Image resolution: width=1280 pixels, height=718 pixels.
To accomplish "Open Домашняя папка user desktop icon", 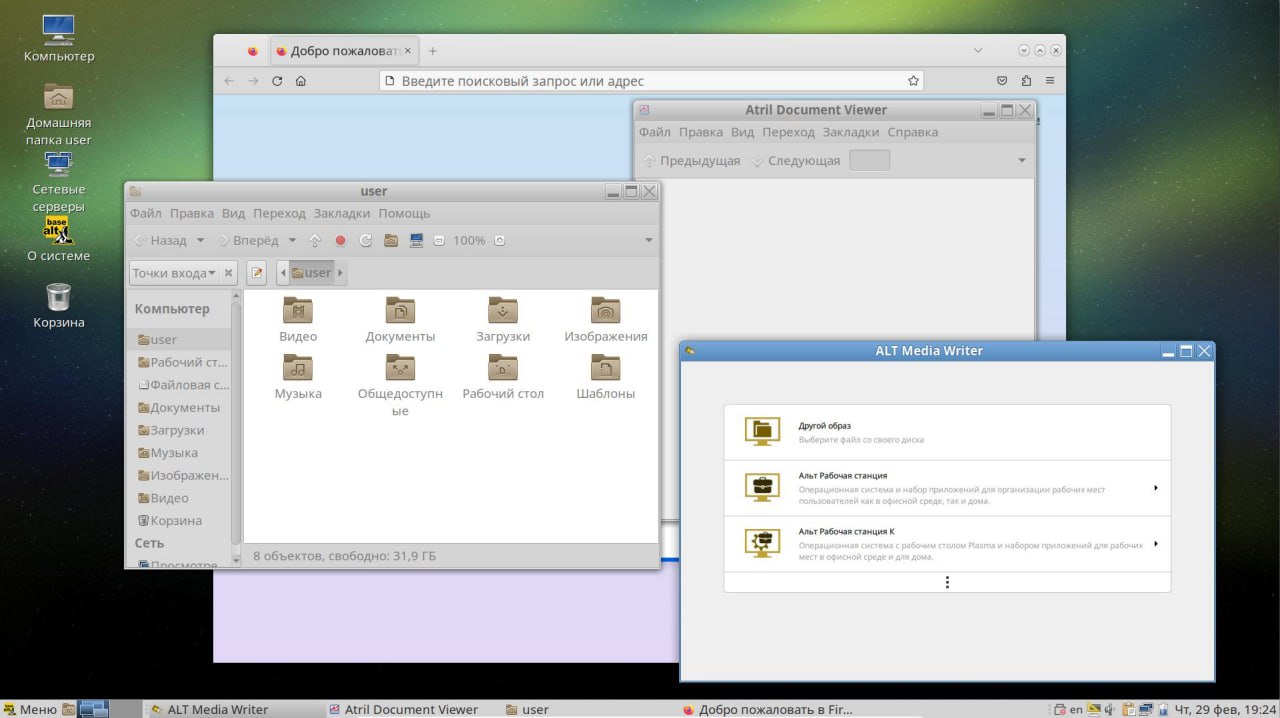I will [x=59, y=113].
